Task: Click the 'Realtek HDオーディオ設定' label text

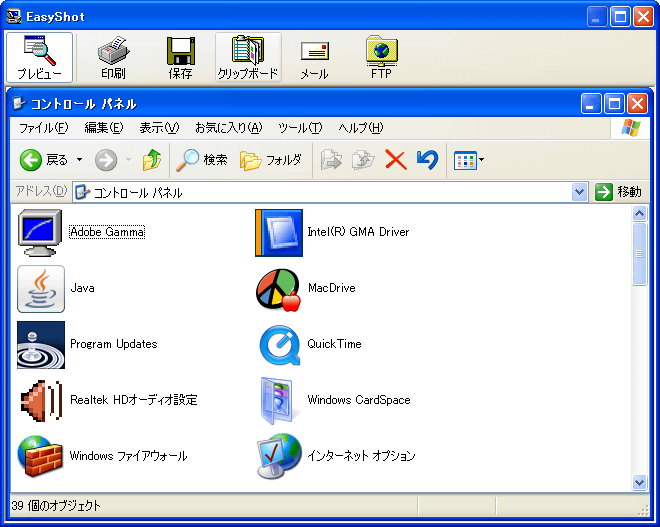Action: (x=133, y=400)
